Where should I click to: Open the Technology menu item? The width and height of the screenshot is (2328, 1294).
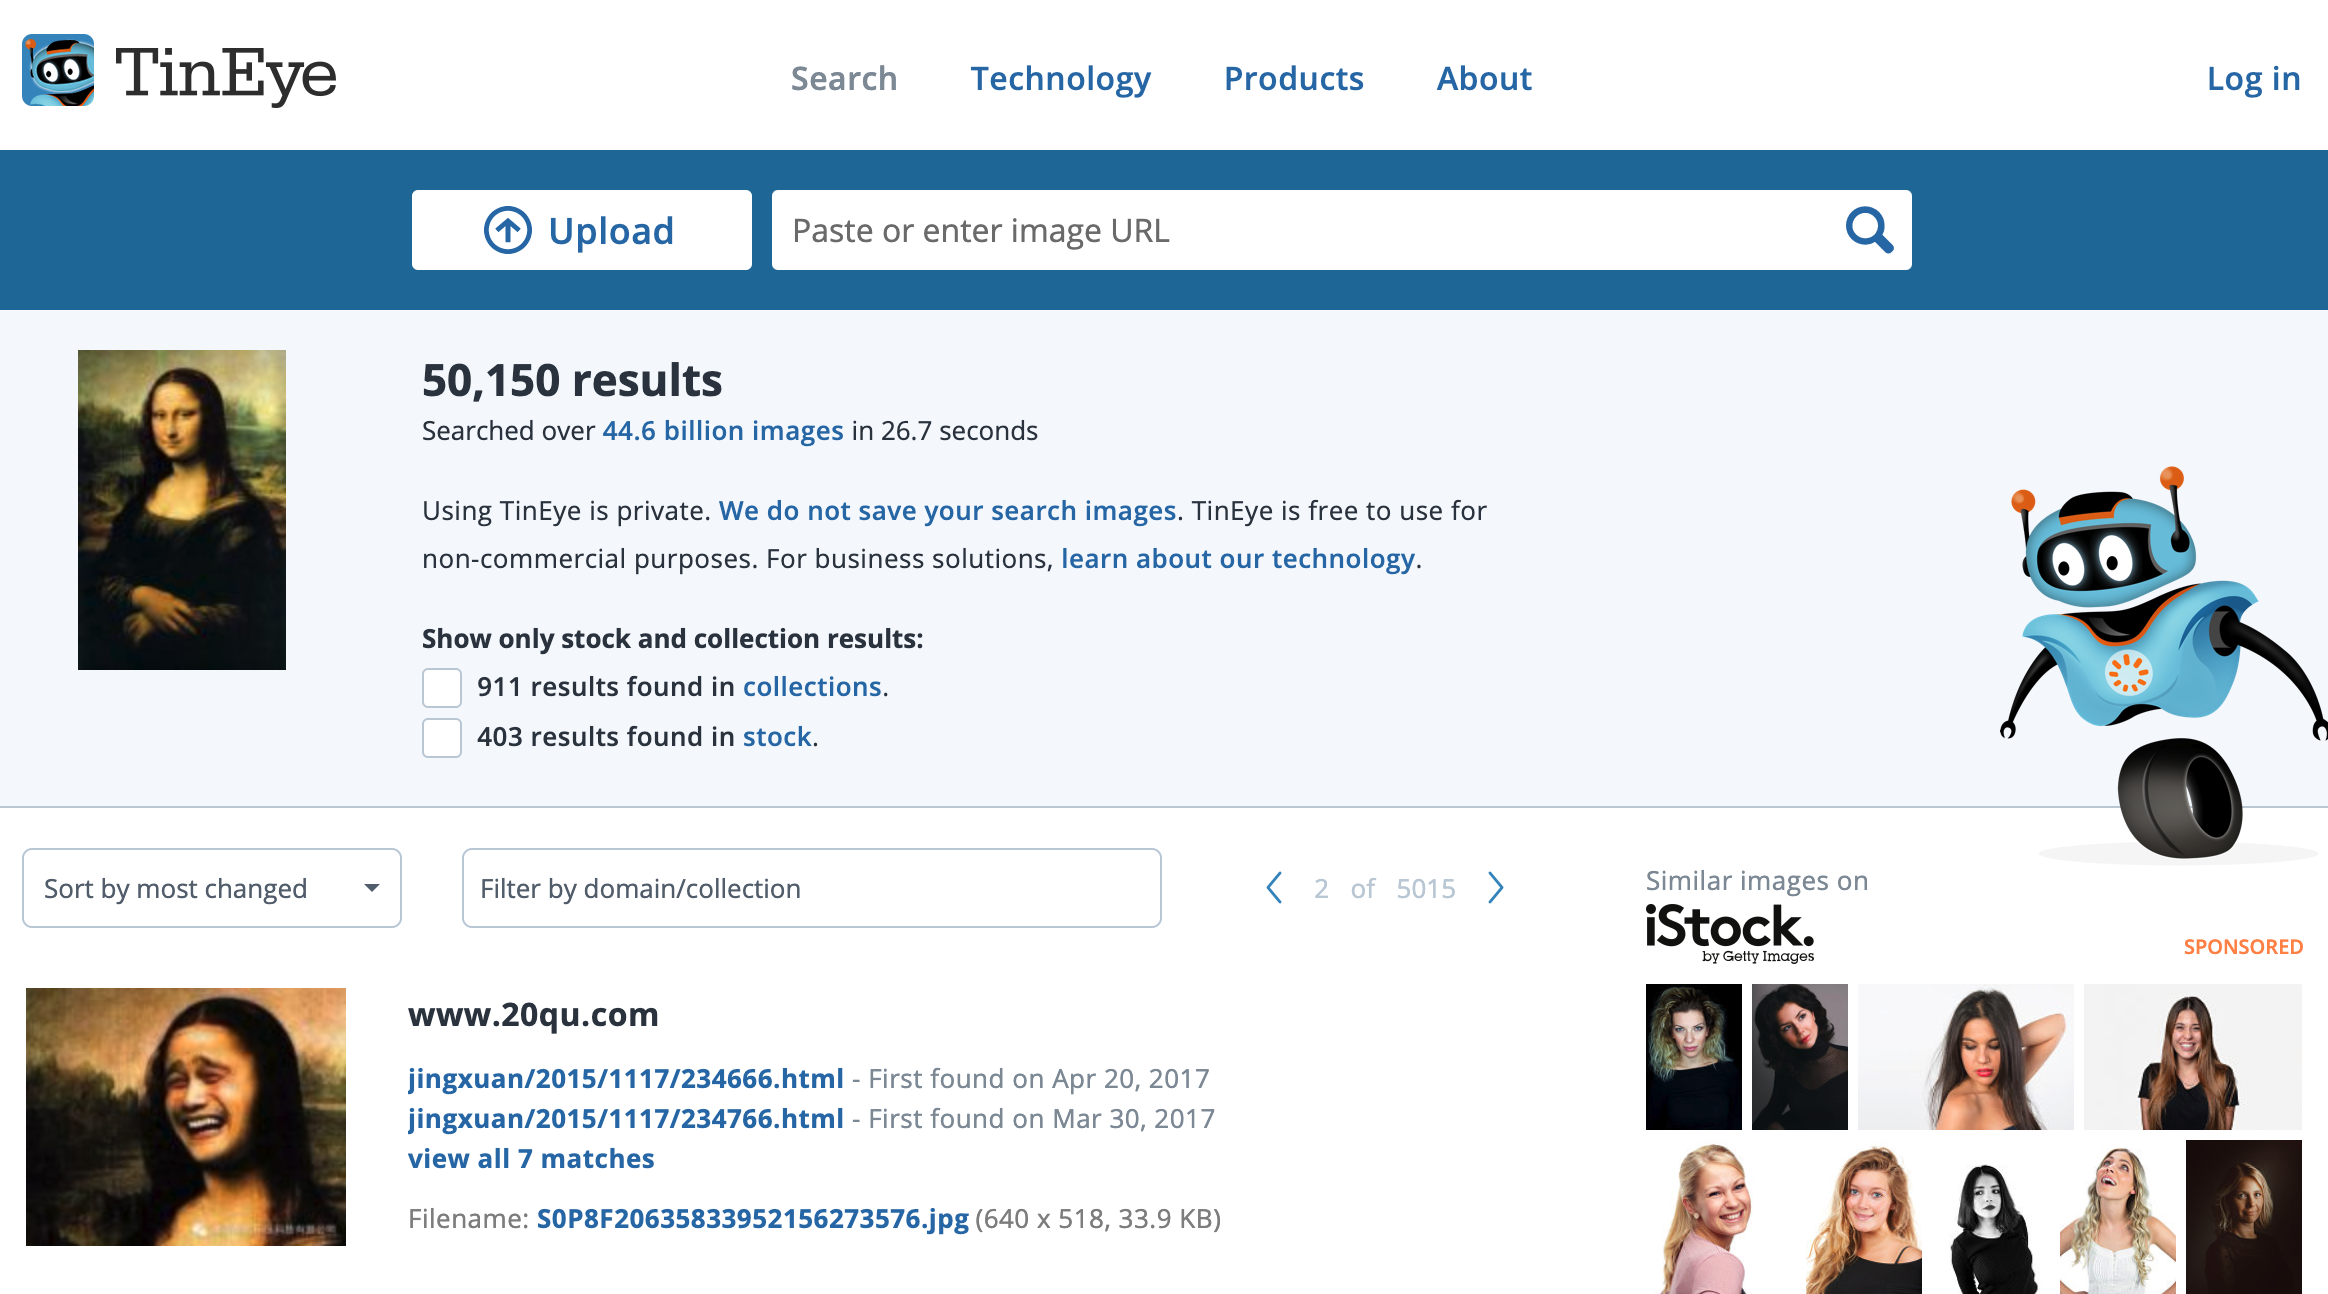pos(1060,78)
